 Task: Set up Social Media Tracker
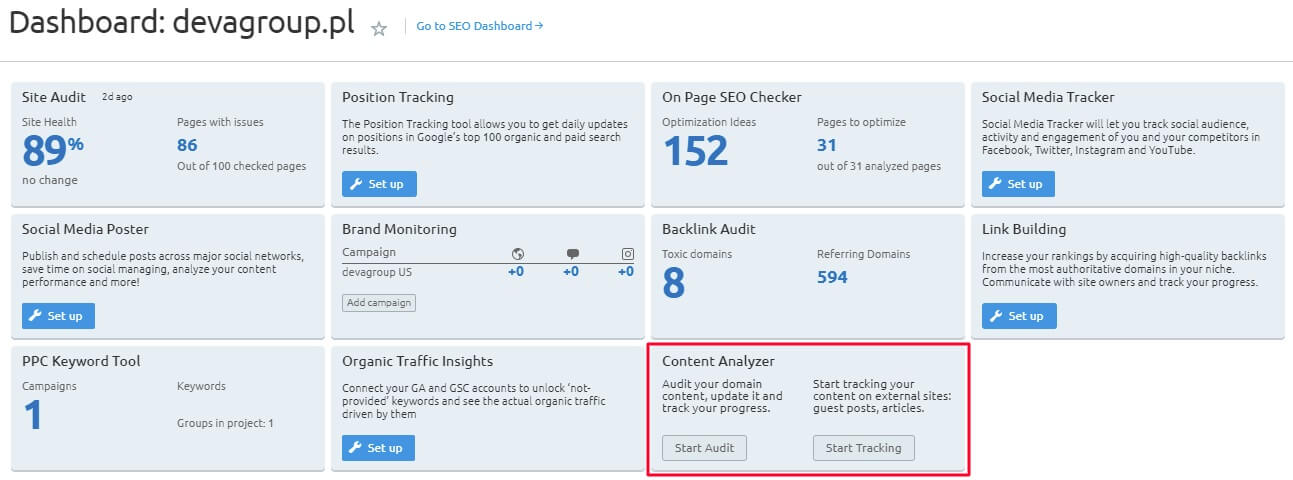pyautogui.click(x=1018, y=184)
